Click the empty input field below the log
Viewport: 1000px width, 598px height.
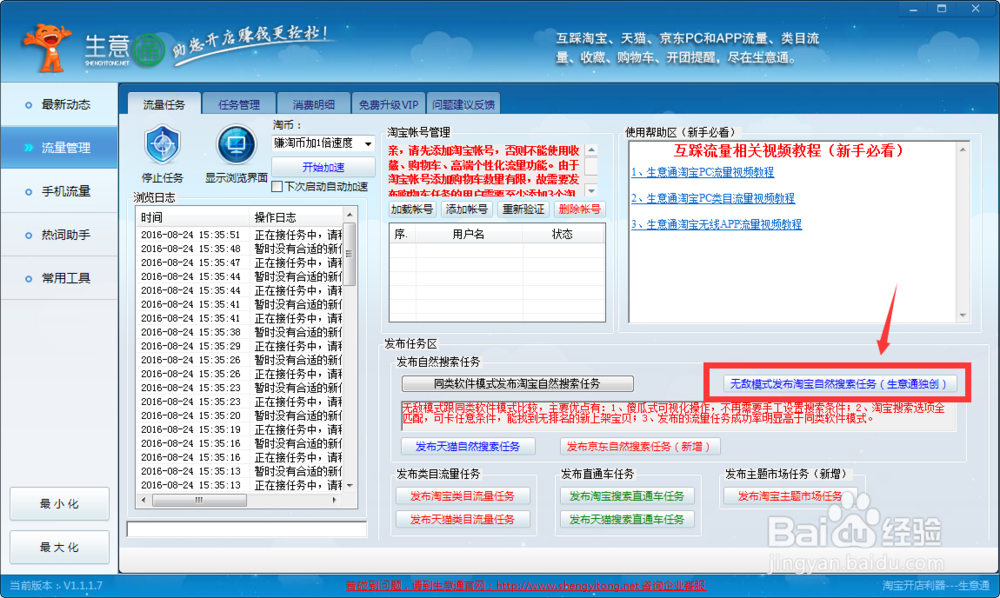[247, 529]
